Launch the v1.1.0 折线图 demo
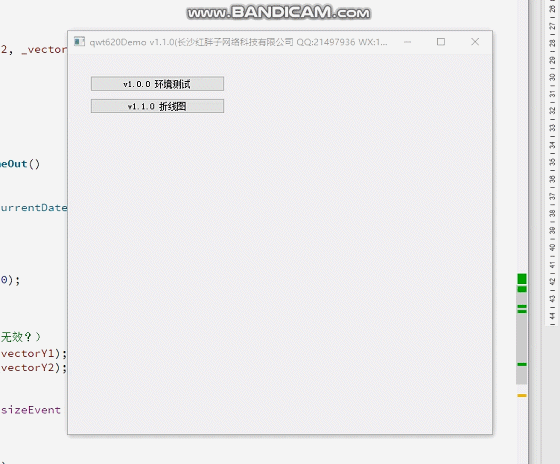 (x=157, y=106)
